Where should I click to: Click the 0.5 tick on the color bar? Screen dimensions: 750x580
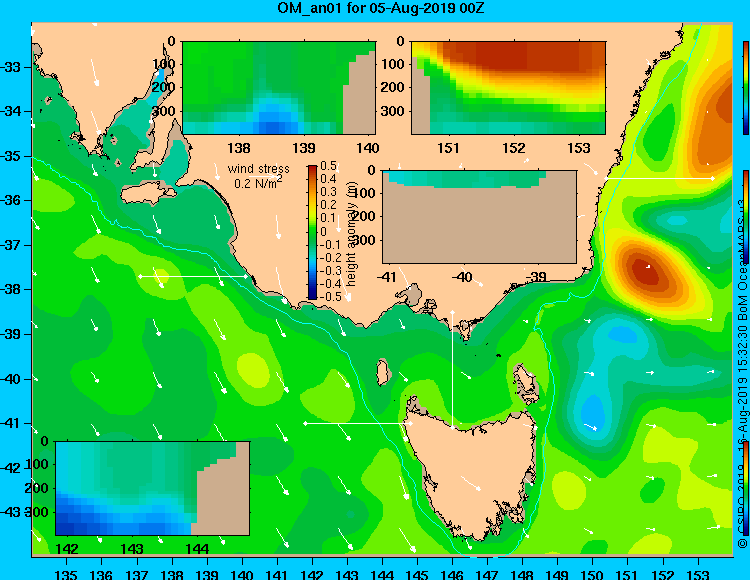(328, 166)
